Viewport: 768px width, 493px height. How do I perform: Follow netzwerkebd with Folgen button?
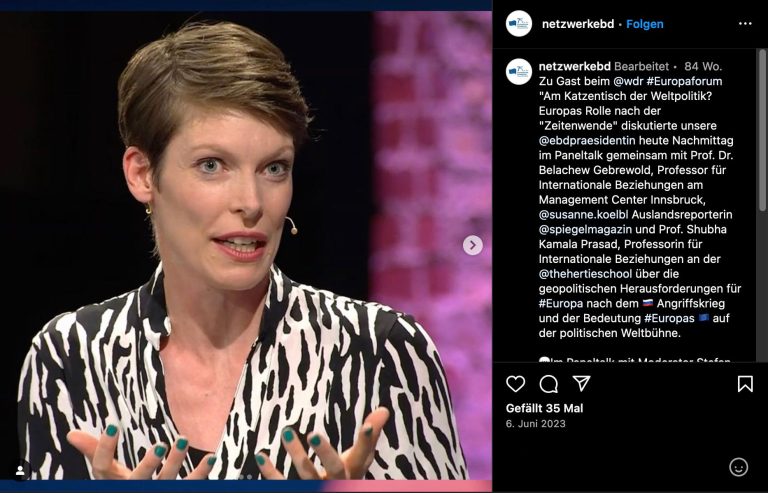pyautogui.click(x=645, y=24)
